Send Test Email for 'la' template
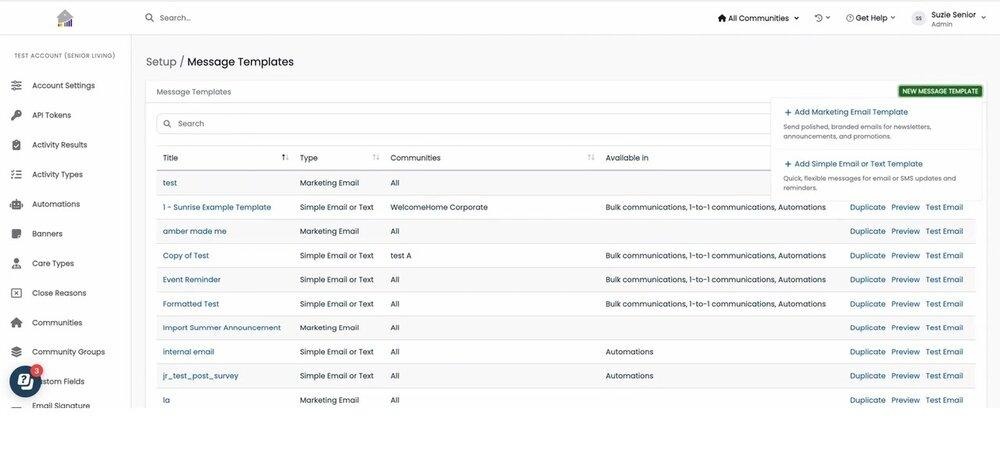This screenshot has width=1000, height=469. pos(944,401)
